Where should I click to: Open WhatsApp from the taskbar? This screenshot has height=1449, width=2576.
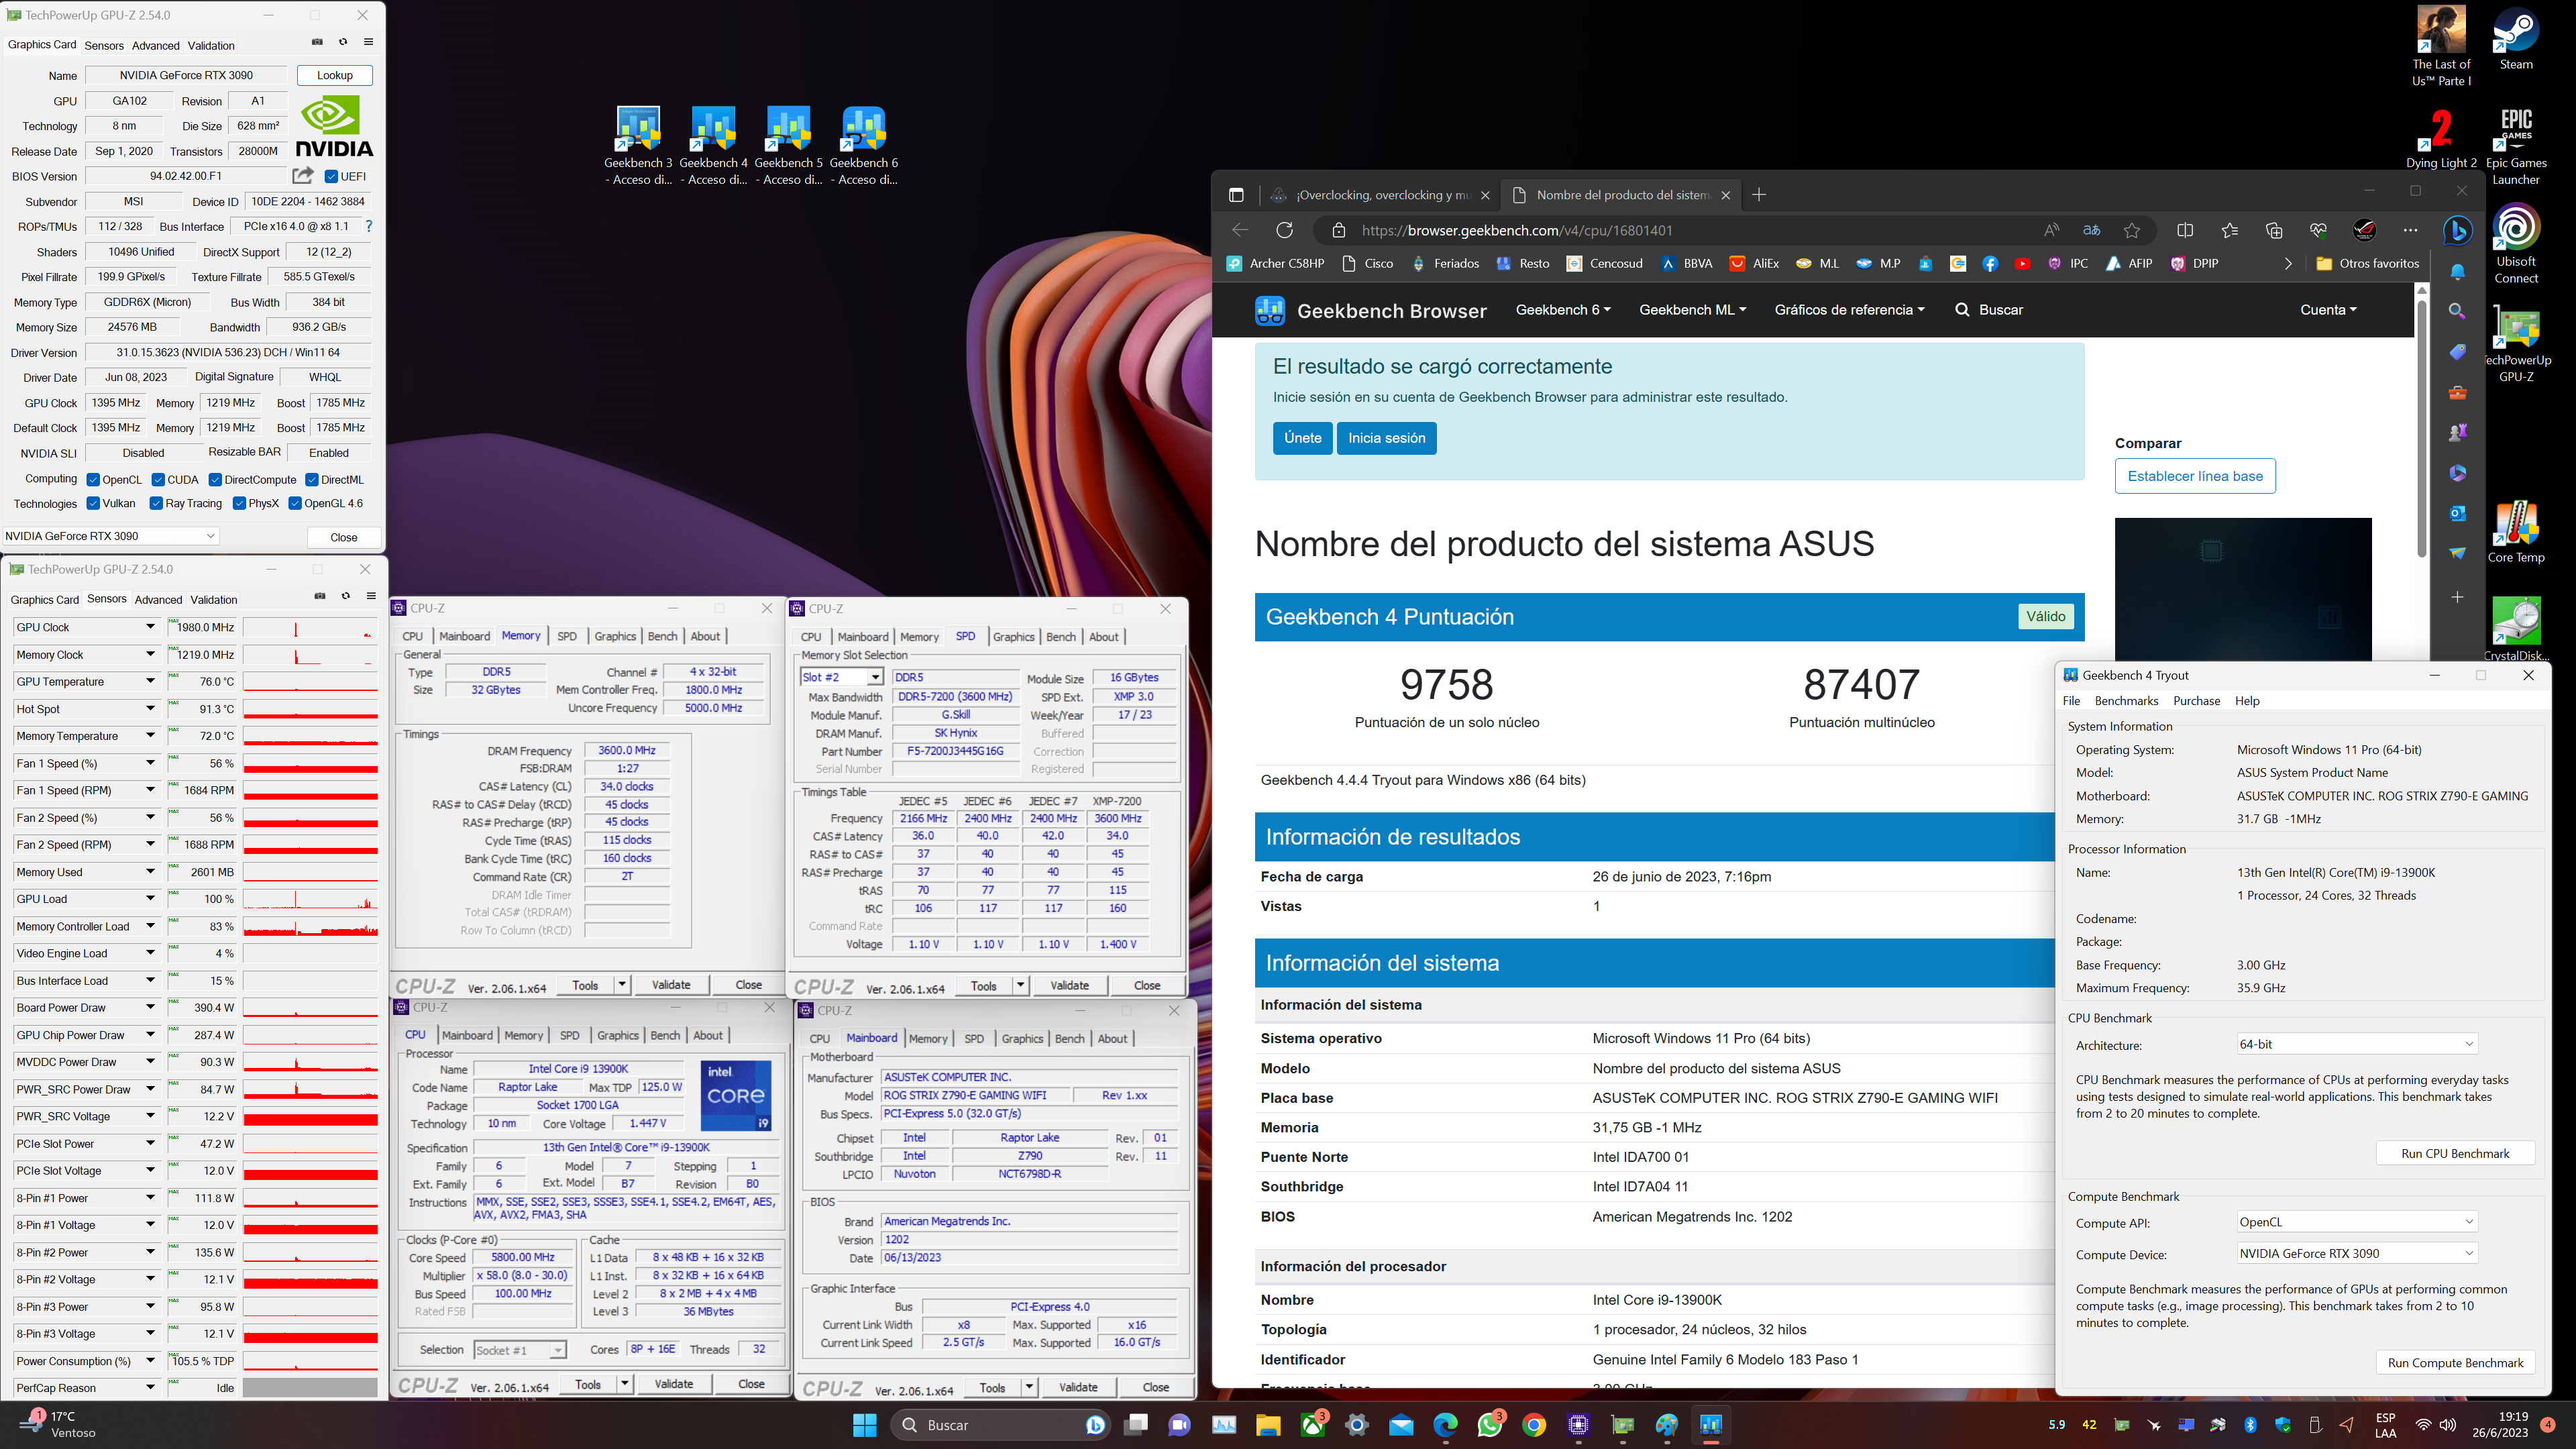[1490, 1425]
